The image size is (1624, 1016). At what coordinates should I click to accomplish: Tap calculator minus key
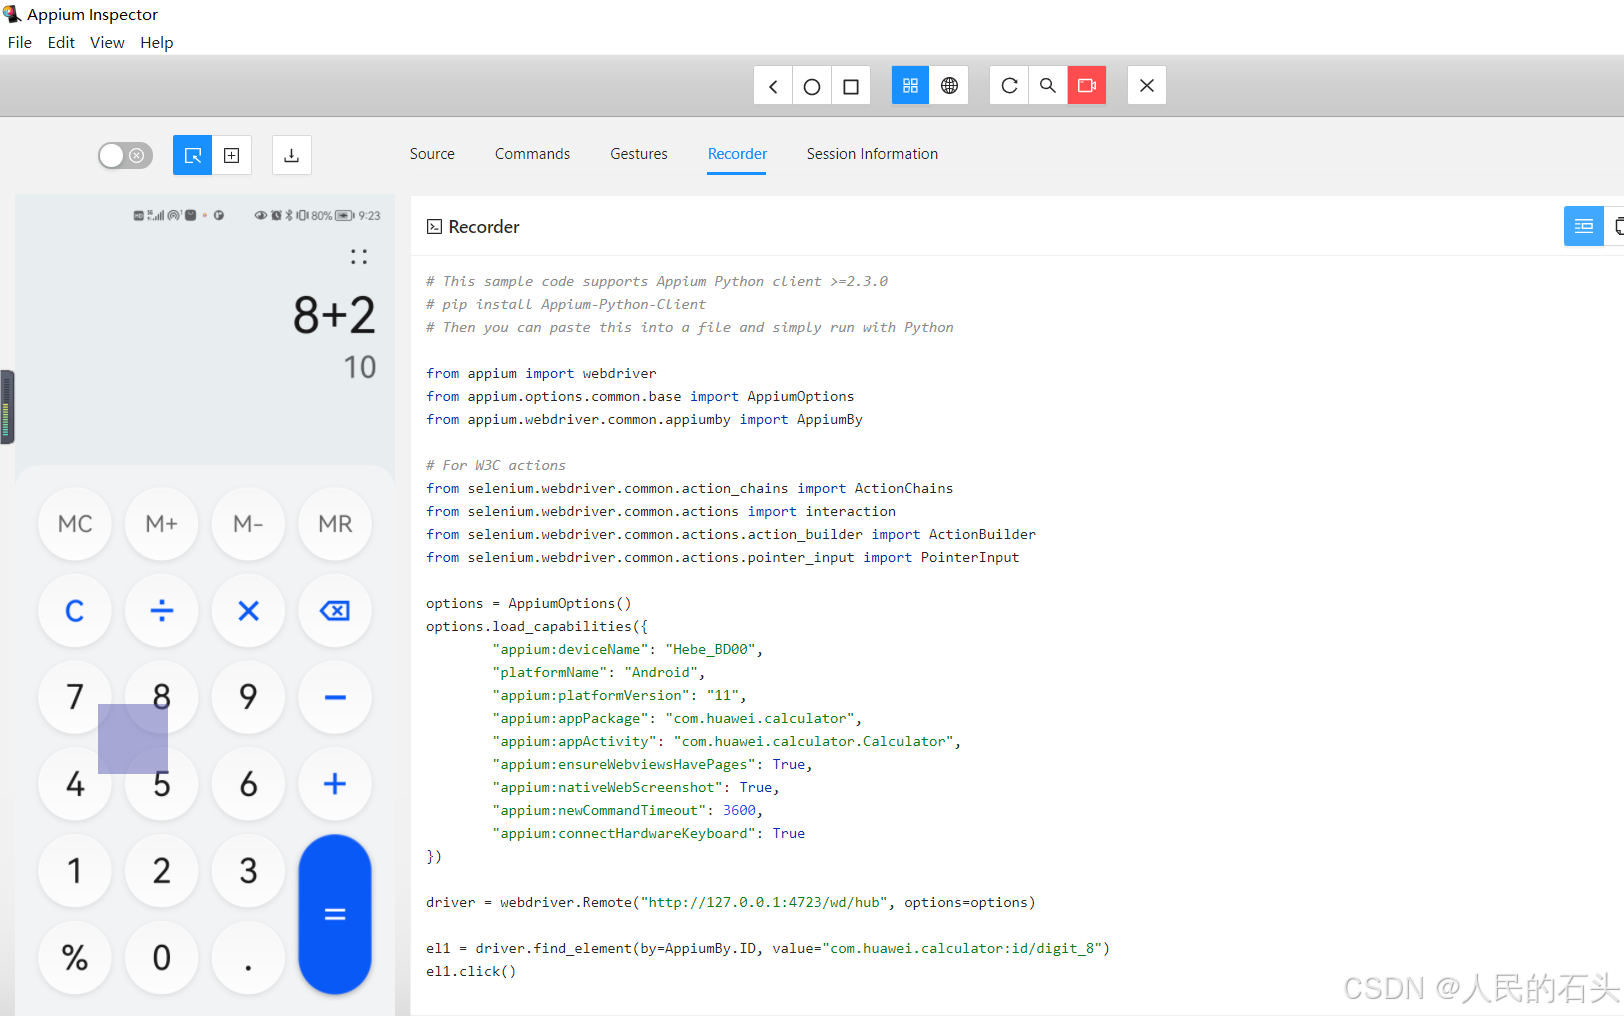[x=335, y=697]
